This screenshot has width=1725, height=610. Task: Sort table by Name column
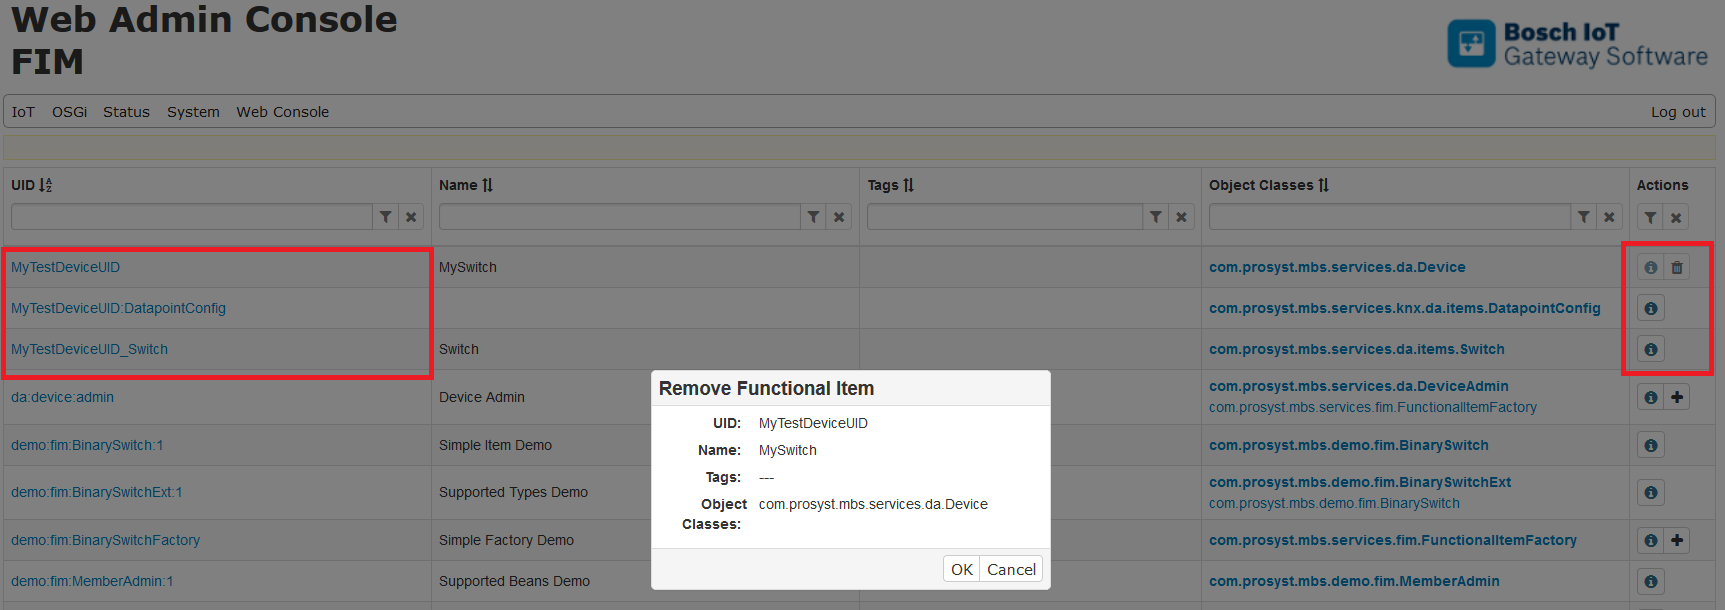click(488, 185)
